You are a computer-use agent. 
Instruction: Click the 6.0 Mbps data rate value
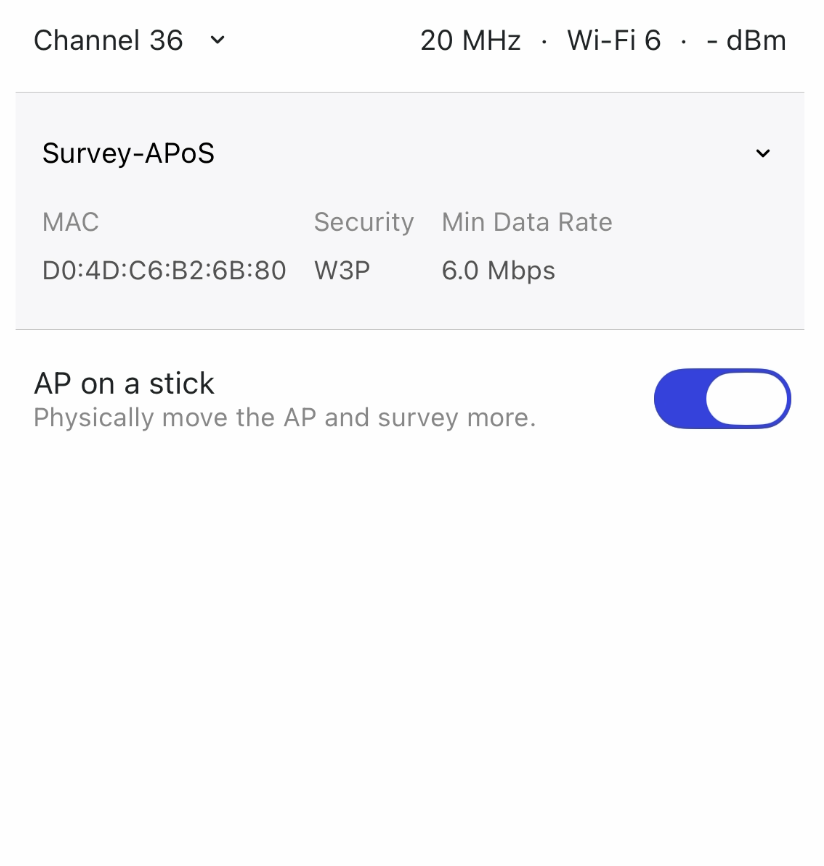pos(498,271)
